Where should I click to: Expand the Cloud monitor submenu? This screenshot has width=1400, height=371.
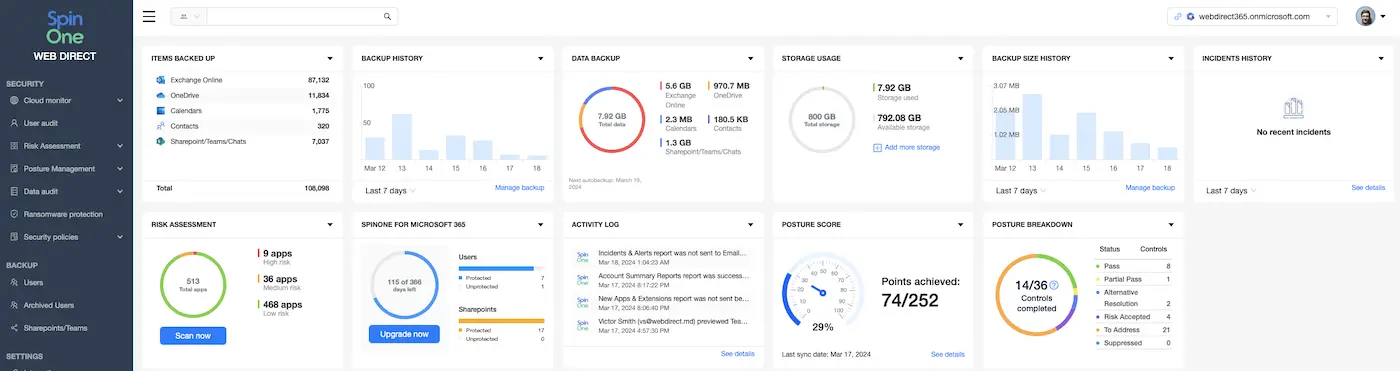(x=119, y=100)
